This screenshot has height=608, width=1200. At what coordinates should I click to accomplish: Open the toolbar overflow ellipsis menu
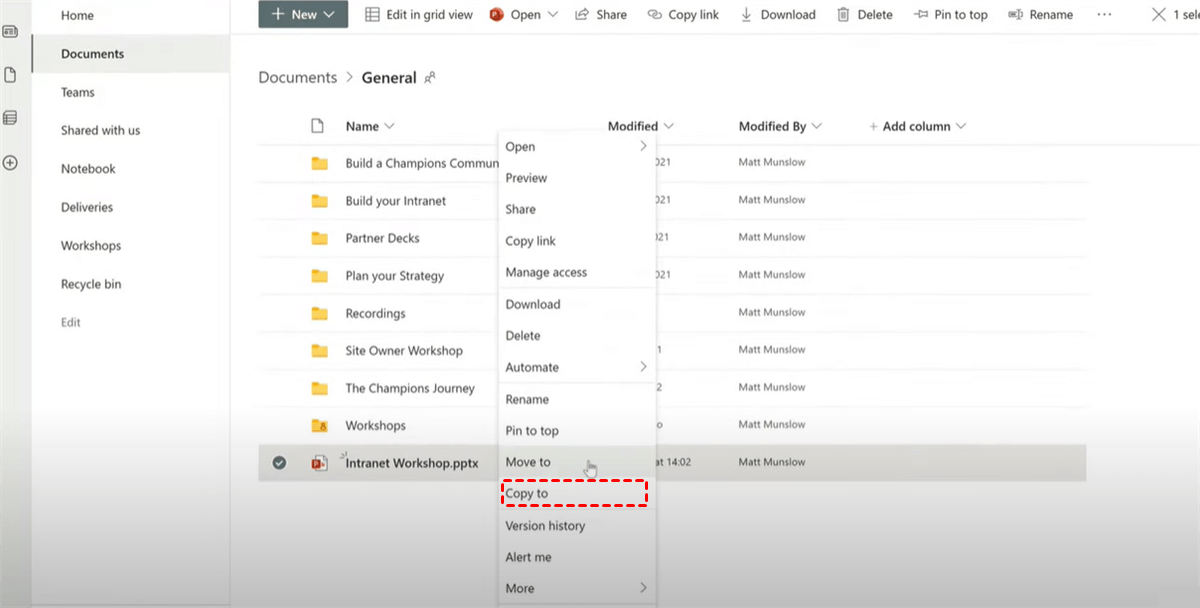[x=1104, y=14]
